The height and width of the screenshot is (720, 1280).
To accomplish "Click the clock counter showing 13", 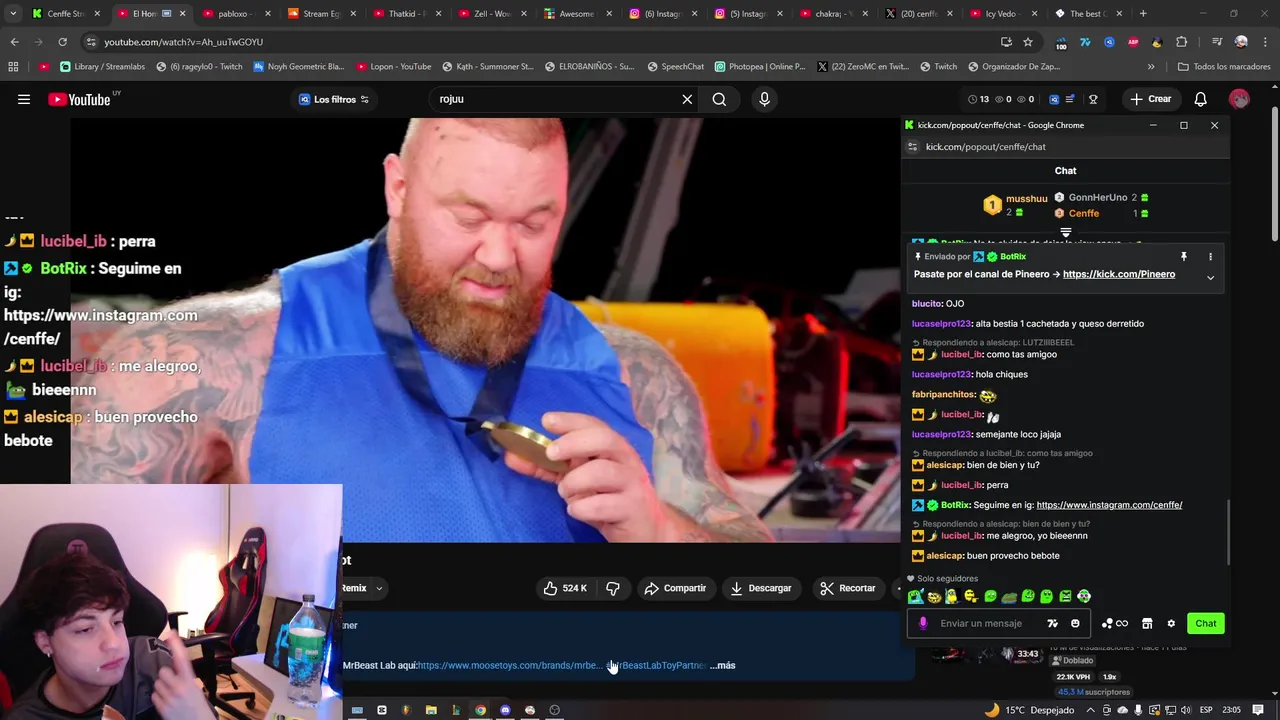I will (x=978, y=99).
